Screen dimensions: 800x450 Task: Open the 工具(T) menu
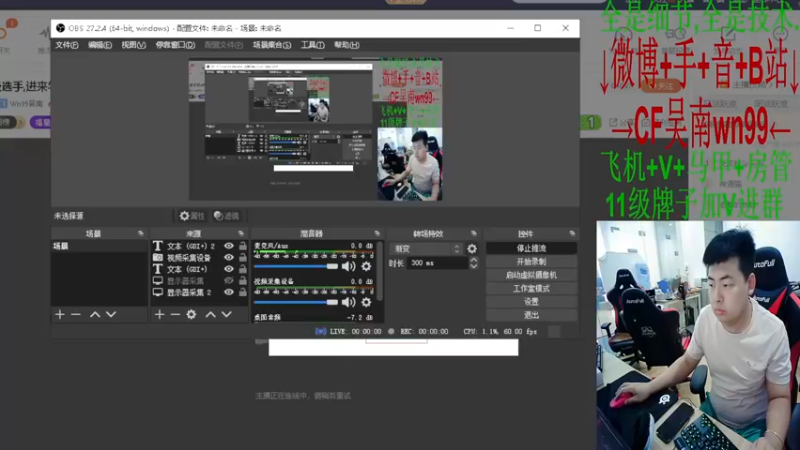(x=312, y=45)
